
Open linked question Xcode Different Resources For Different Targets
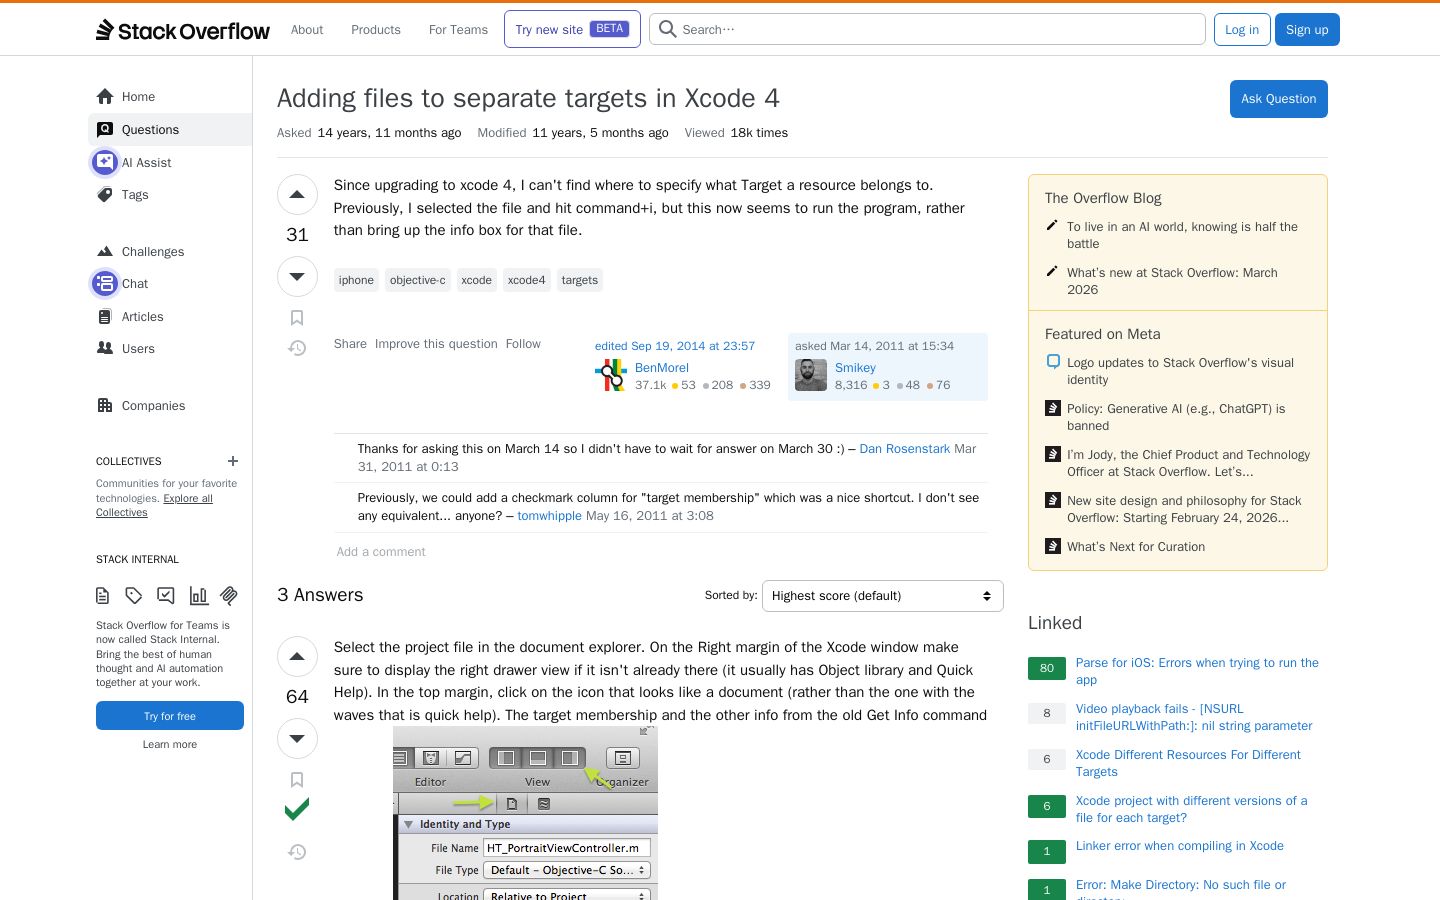[1188, 763]
